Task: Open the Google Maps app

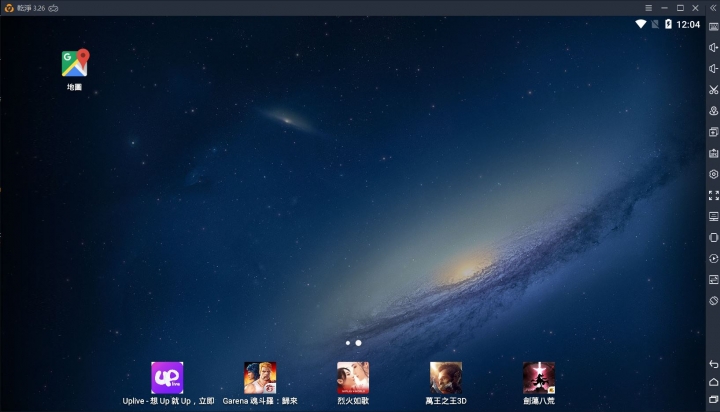Action: 74,63
